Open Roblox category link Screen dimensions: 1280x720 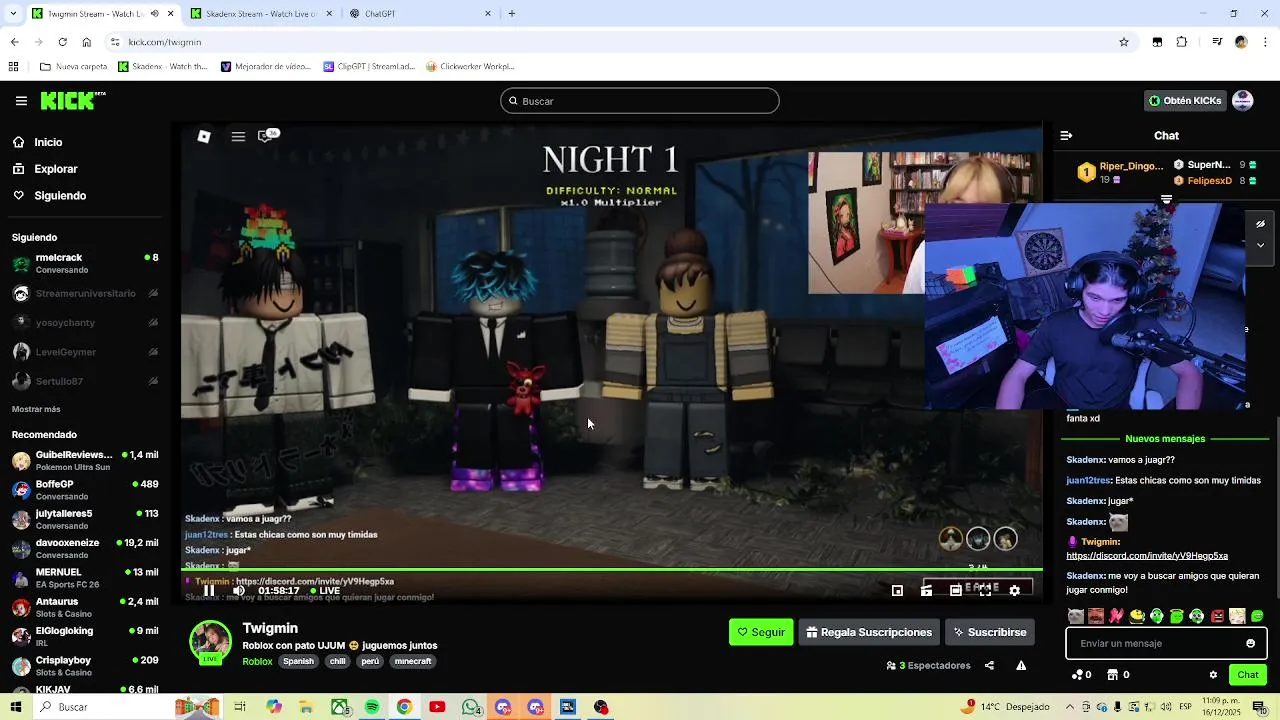click(257, 662)
